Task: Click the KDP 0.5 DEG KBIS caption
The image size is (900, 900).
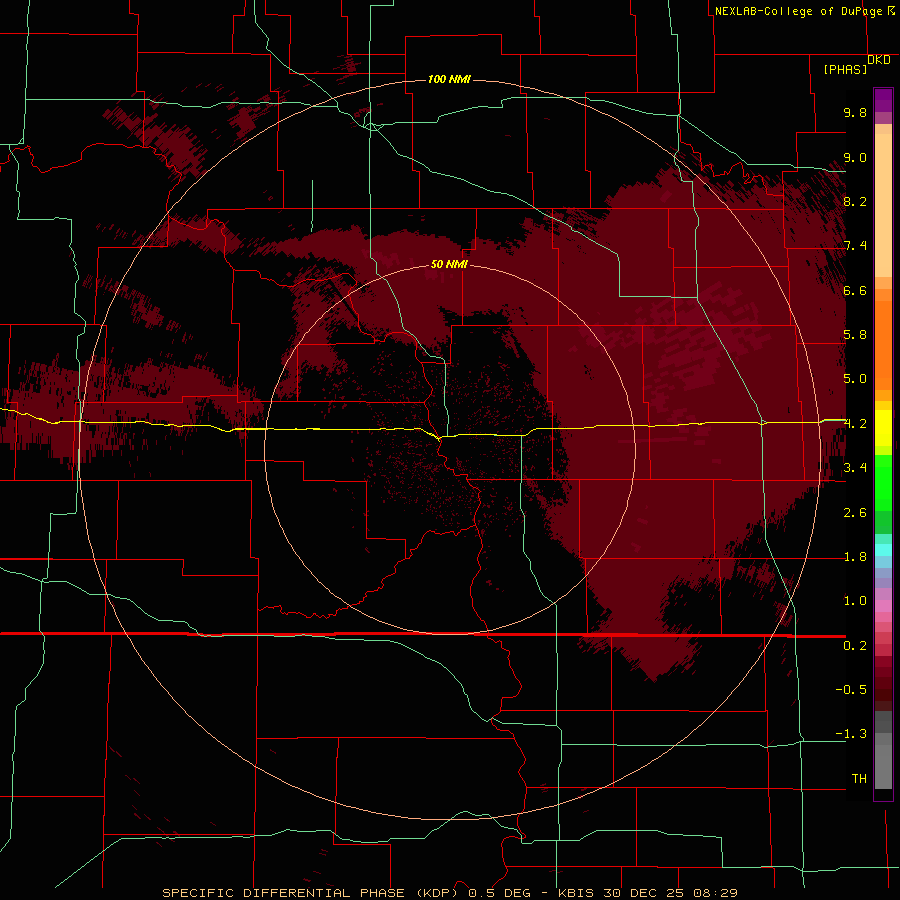Action: coord(449,893)
